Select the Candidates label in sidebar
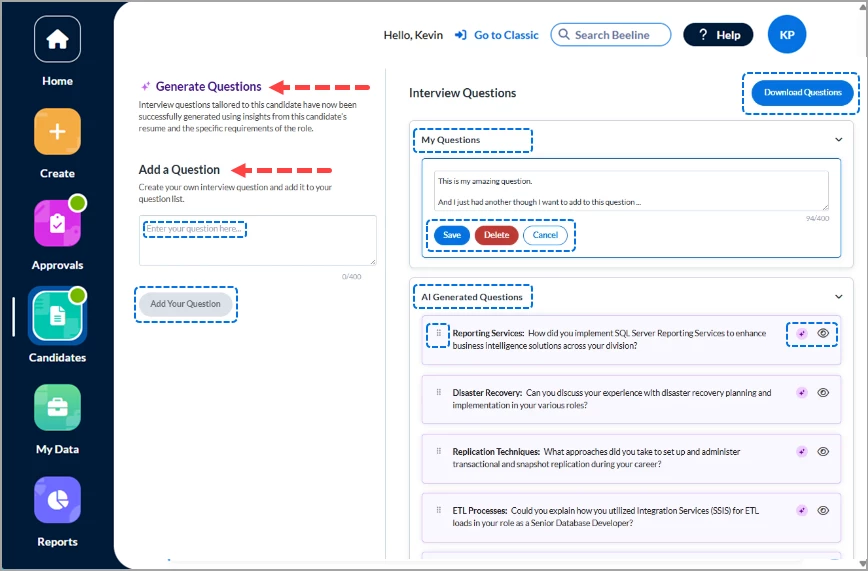868x571 pixels. [57, 358]
